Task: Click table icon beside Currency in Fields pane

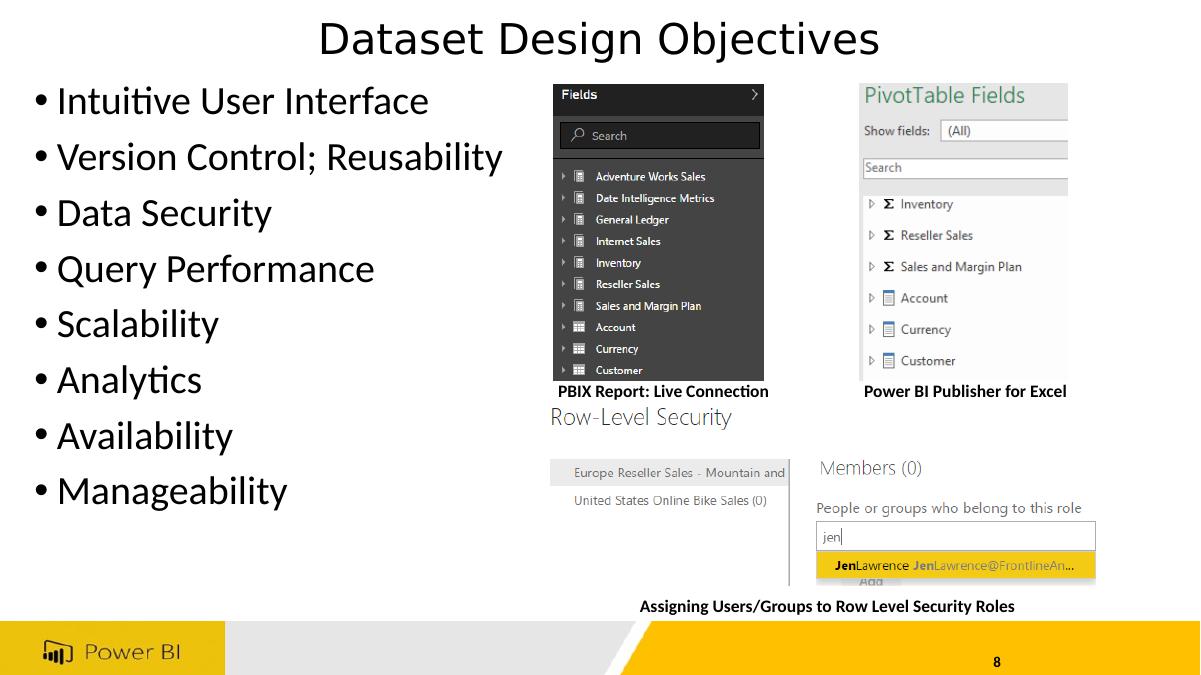Action: (579, 349)
